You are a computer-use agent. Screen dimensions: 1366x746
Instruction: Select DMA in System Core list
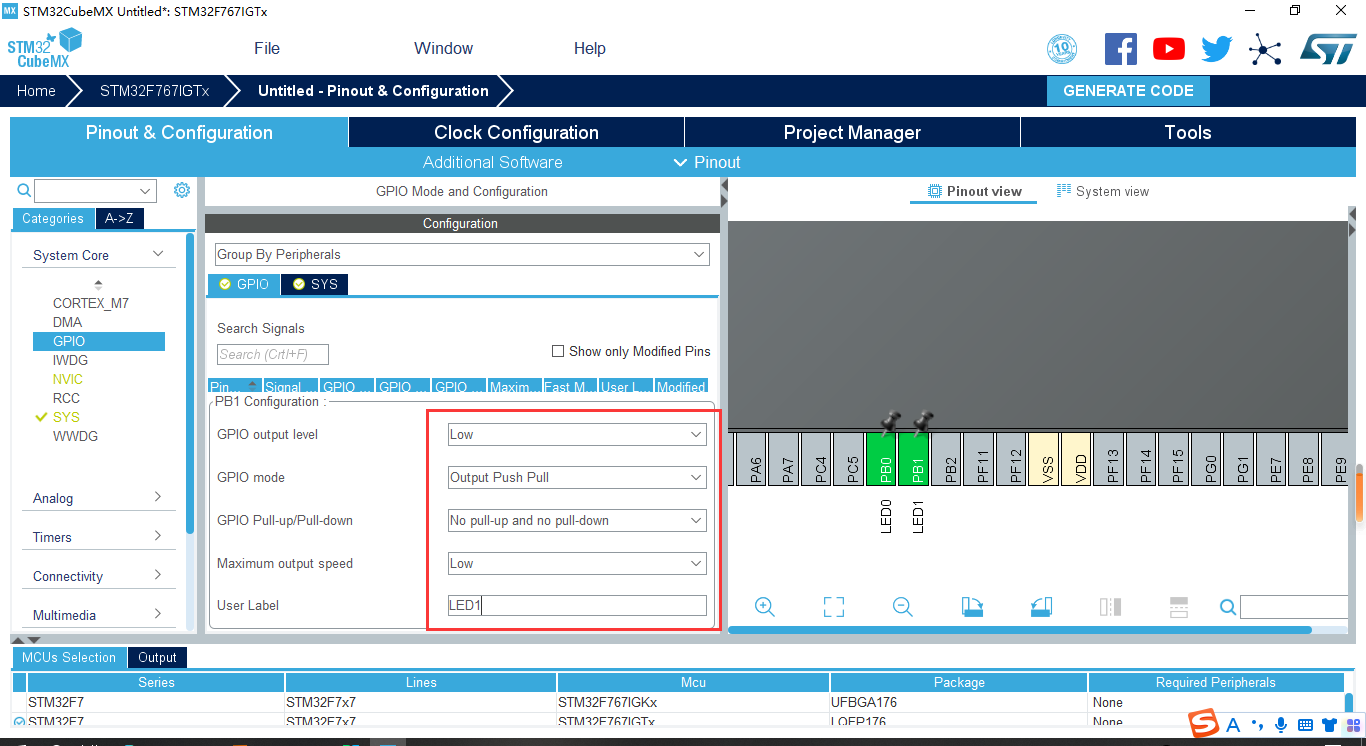click(68, 322)
